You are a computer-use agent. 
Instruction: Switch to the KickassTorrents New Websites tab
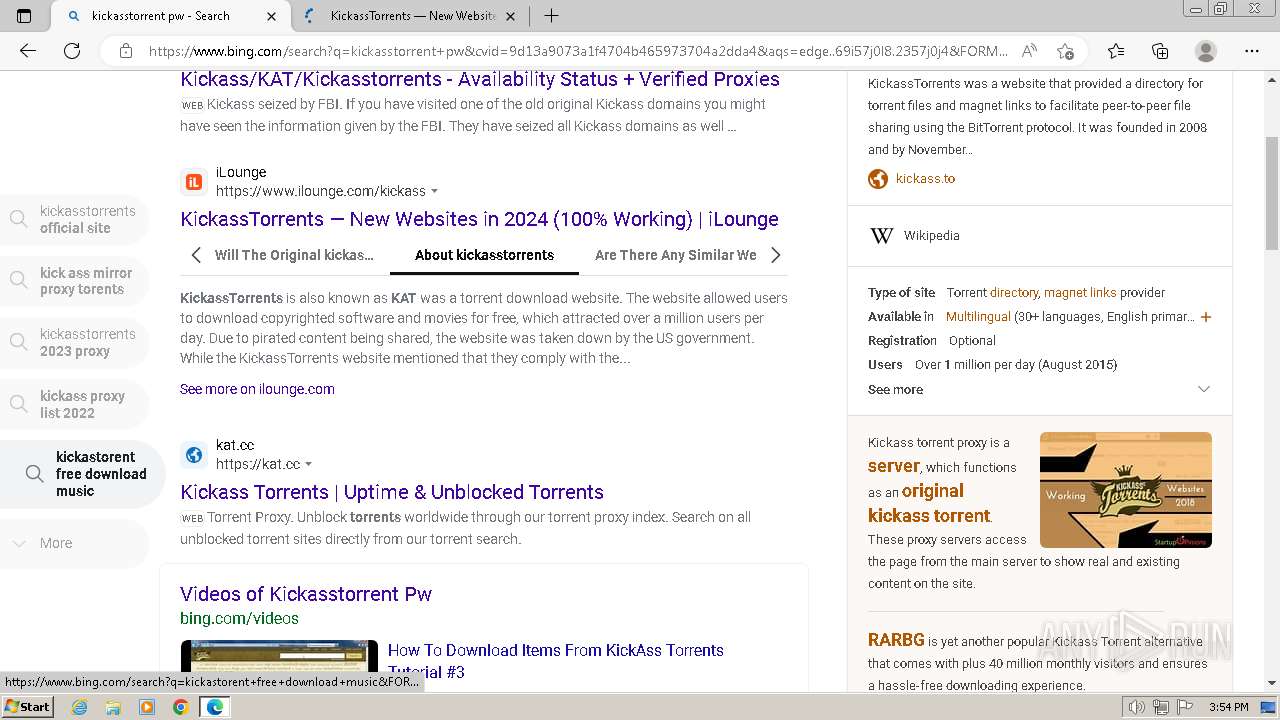tap(410, 16)
